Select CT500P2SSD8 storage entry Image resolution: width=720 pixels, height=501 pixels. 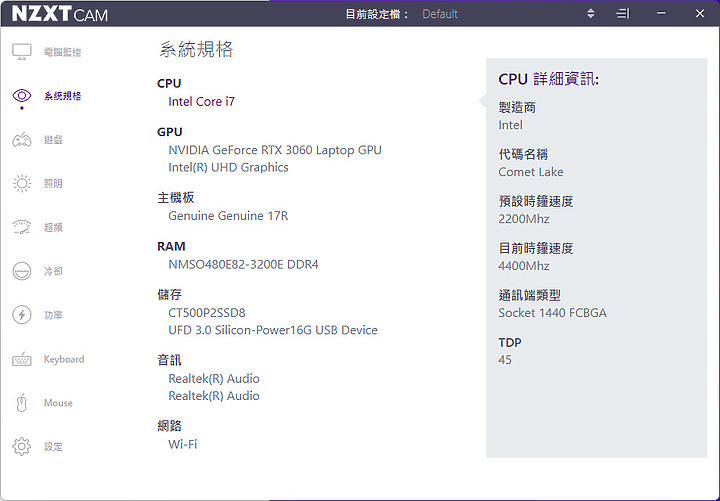click(207, 313)
